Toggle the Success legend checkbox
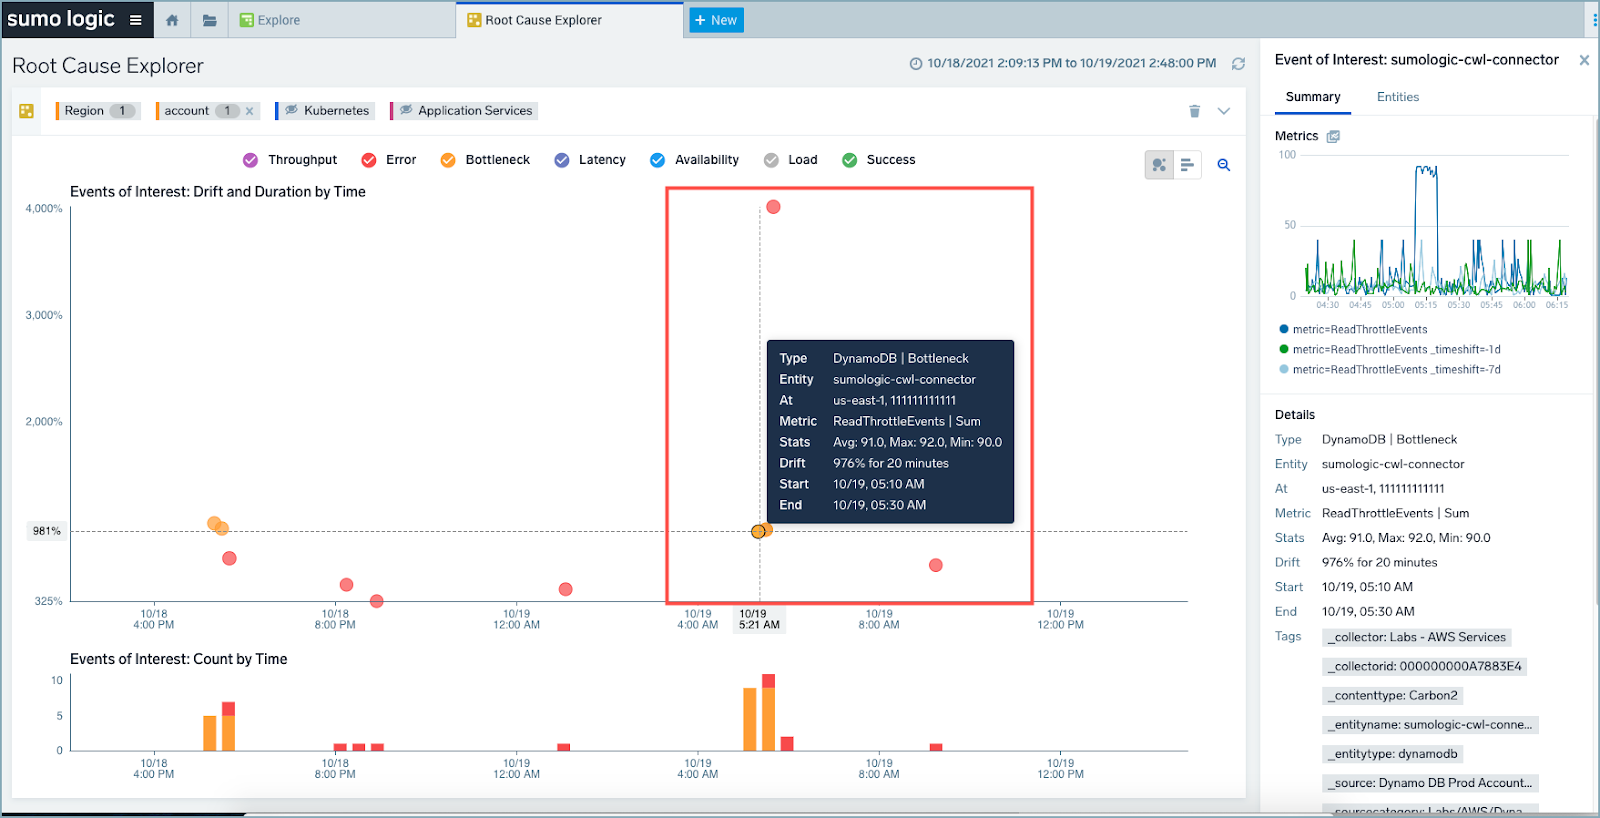This screenshot has height=818, width=1600. pyautogui.click(x=850, y=160)
